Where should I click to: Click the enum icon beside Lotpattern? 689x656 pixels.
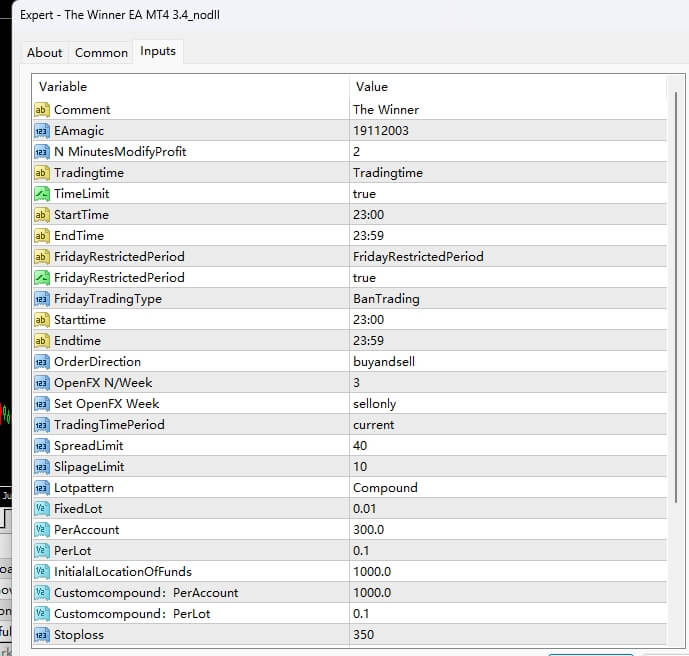[42, 488]
